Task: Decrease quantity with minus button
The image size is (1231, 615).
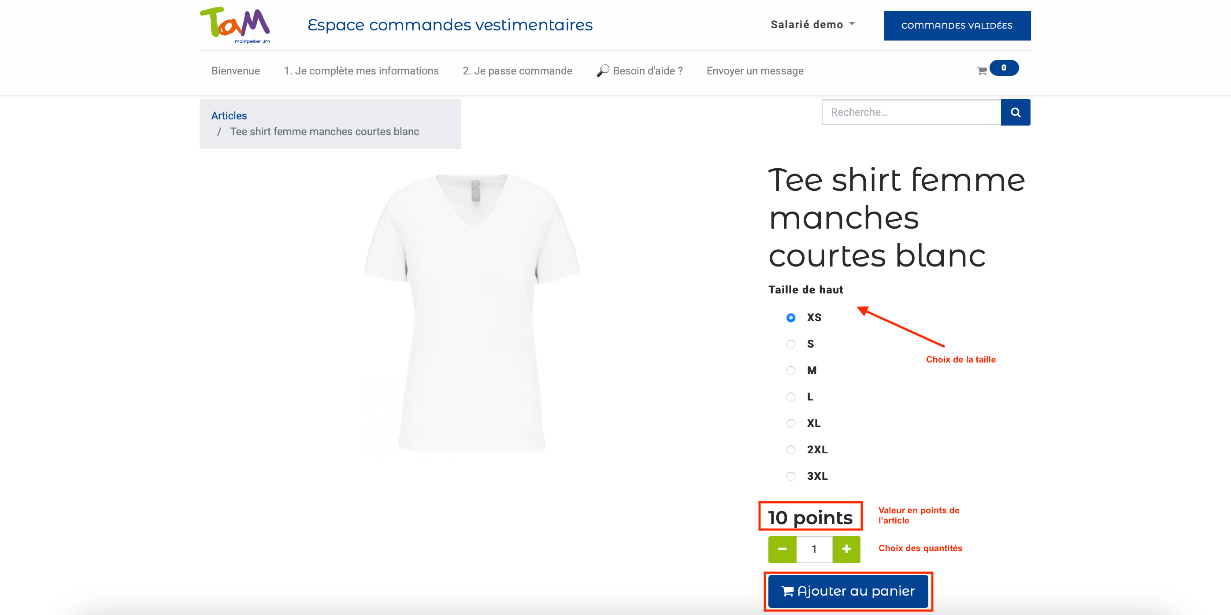Action: tap(782, 549)
